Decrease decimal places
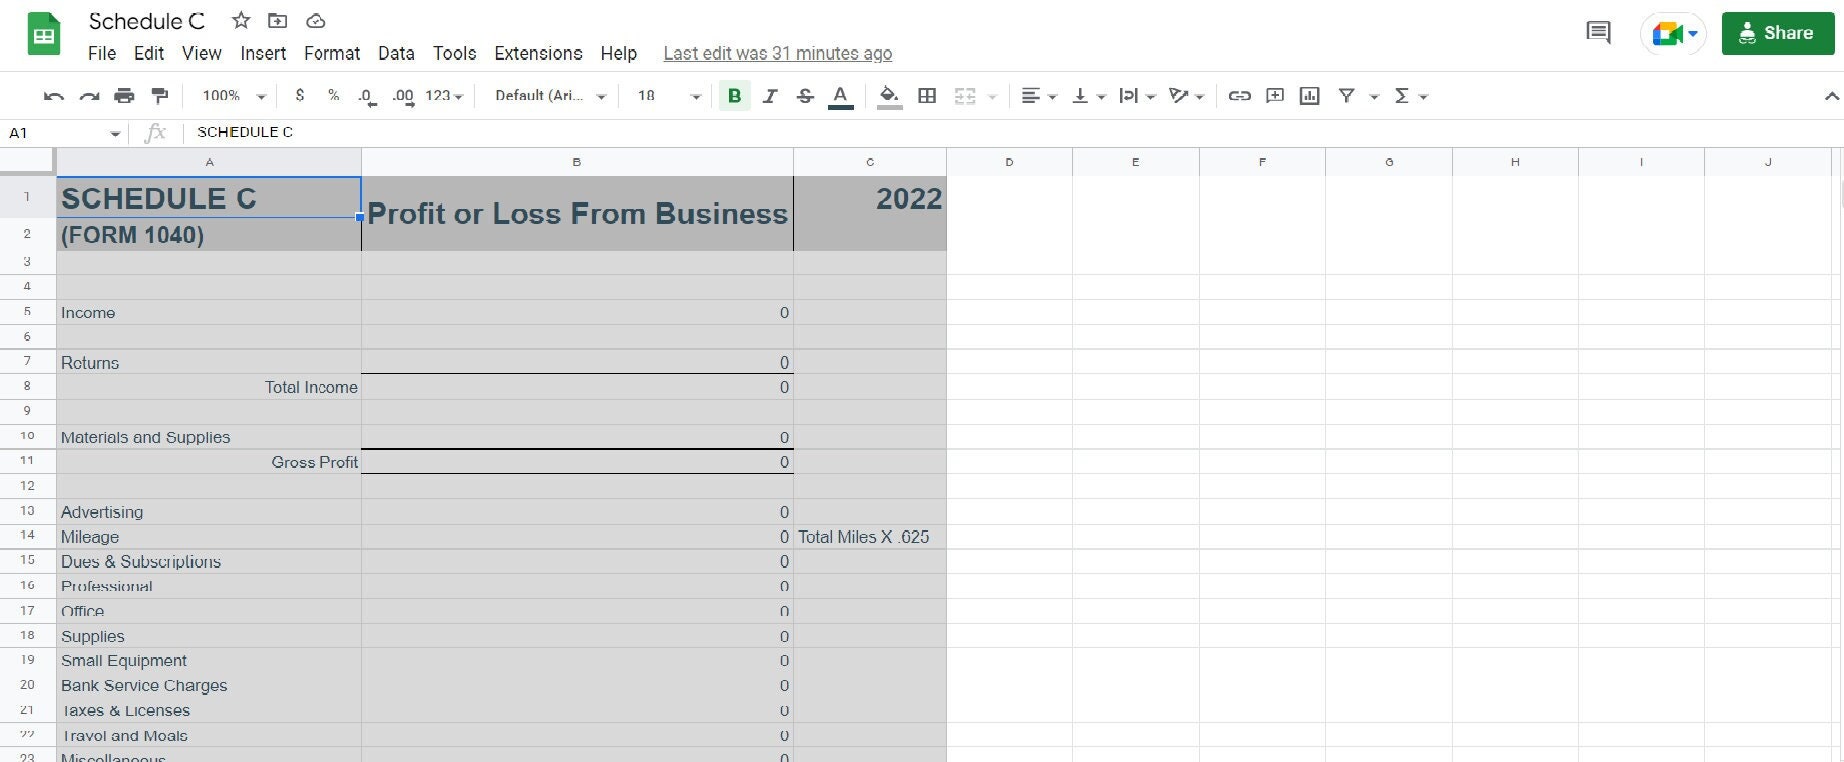 pyautogui.click(x=367, y=96)
